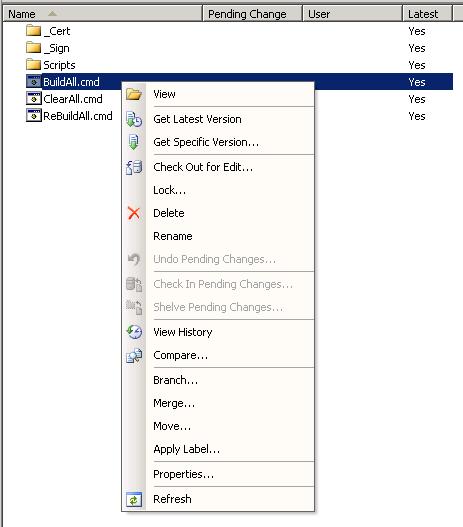Click the BuildAll.cmd file icon
The height and width of the screenshot is (527, 463).
click(x=34, y=82)
